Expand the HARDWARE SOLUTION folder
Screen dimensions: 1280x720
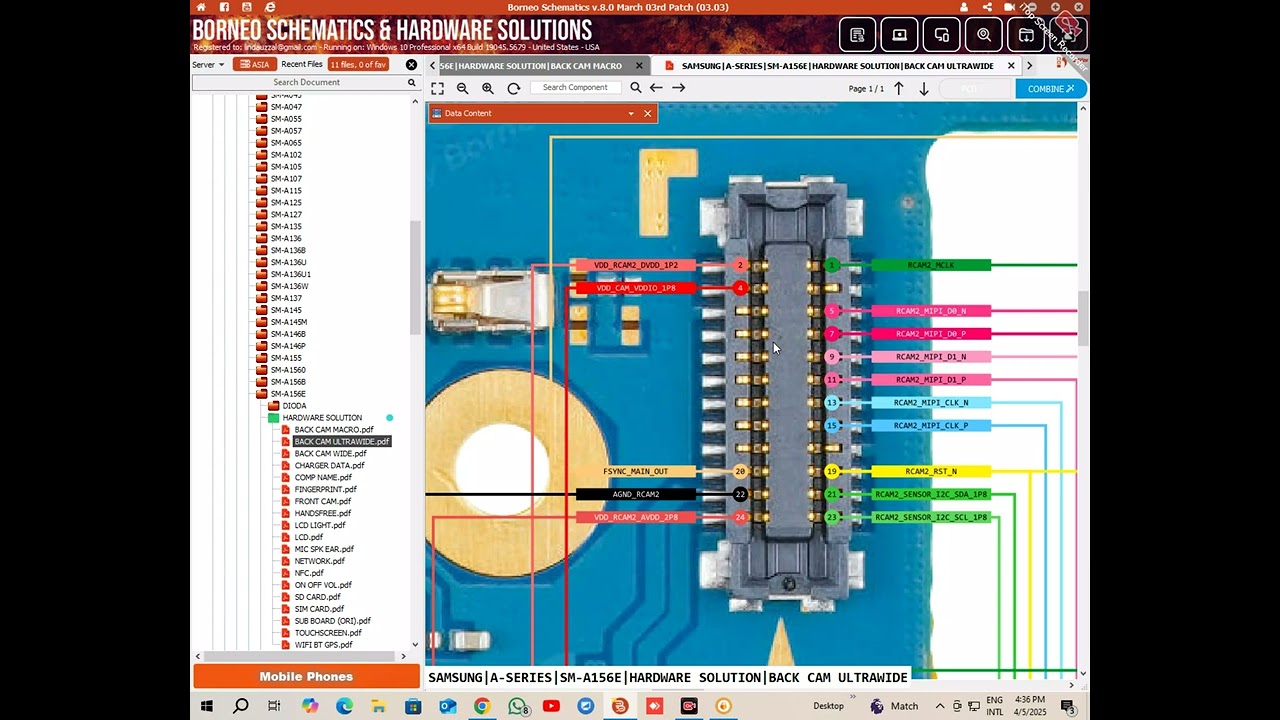(321, 418)
